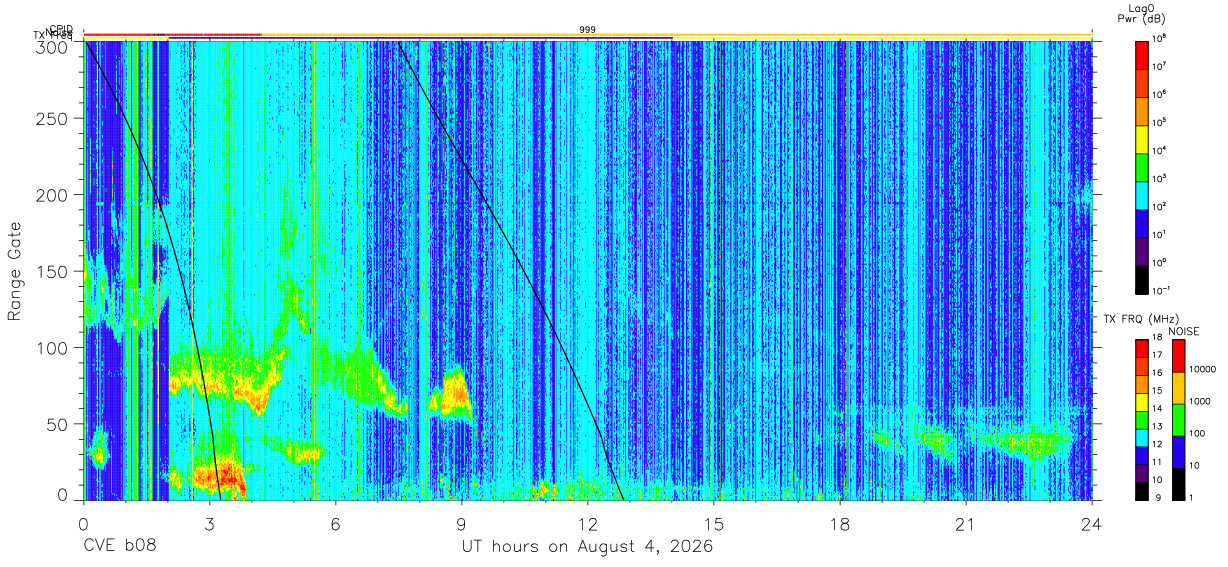1228x567 pixels.
Task: Click the 'Range Gate' y-axis title
Action: pos(15,271)
